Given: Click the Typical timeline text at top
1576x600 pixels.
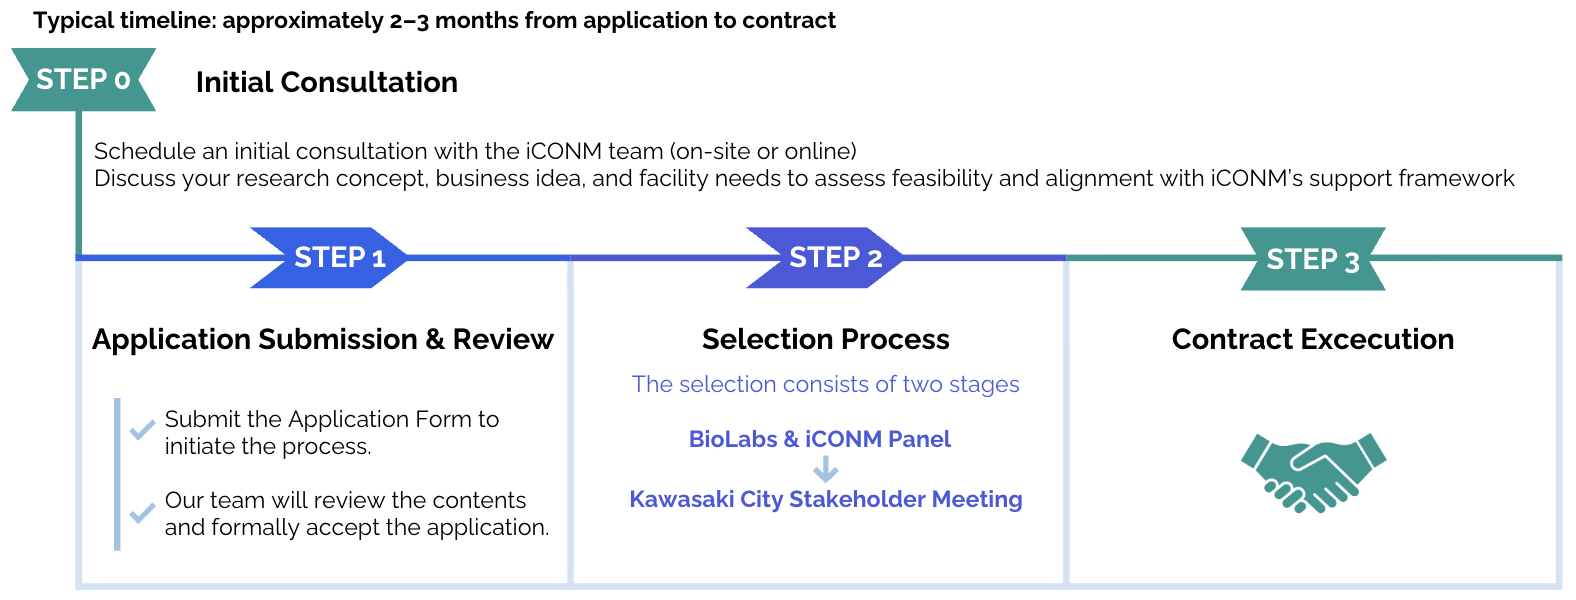Looking at the screenshot, I should click(x=434, y=20).
